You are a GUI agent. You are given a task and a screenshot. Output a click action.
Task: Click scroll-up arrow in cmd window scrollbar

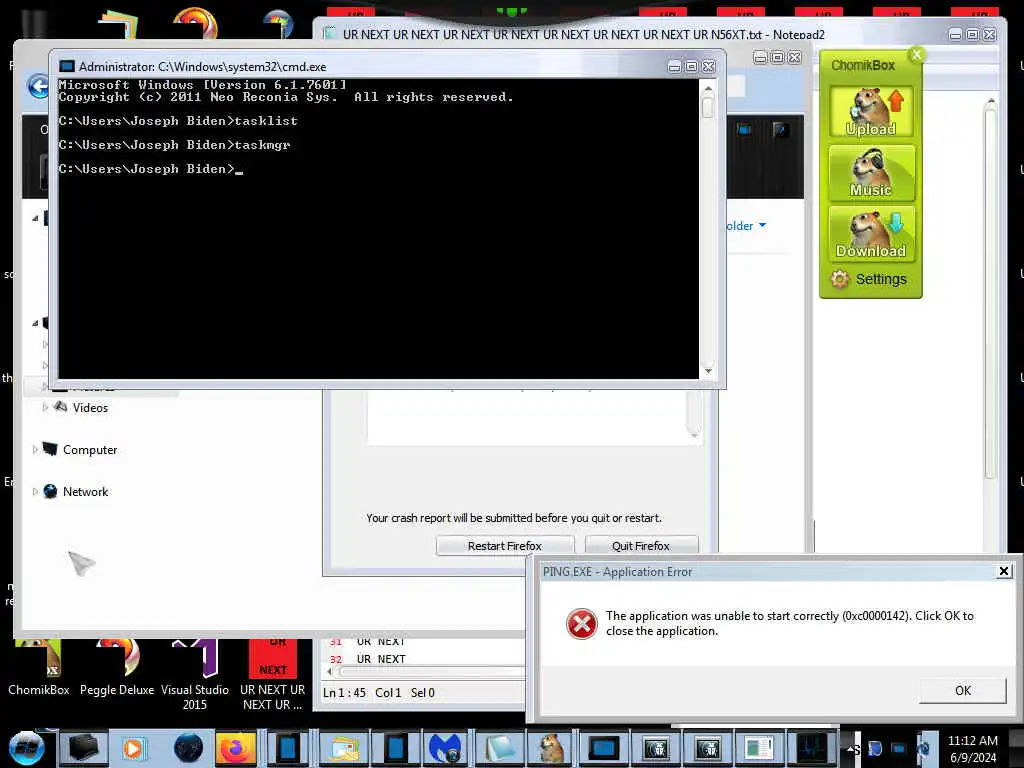(x=708, y=88)
